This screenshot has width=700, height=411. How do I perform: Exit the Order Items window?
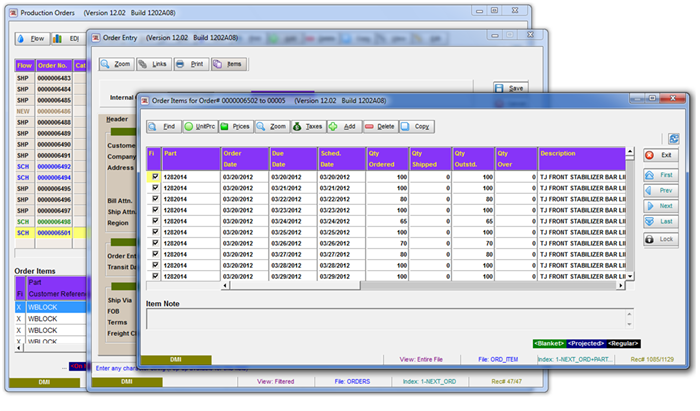(x=661, y=155)
